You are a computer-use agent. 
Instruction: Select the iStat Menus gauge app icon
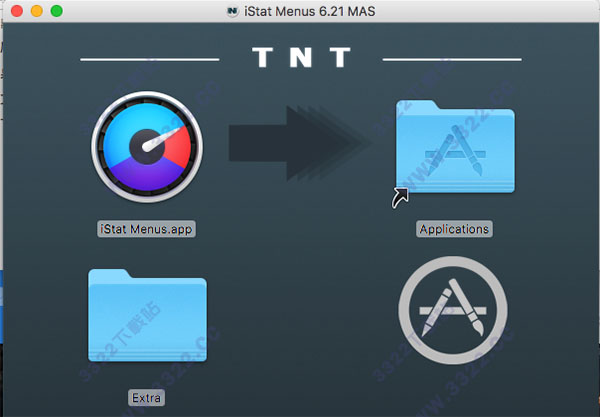147,147
